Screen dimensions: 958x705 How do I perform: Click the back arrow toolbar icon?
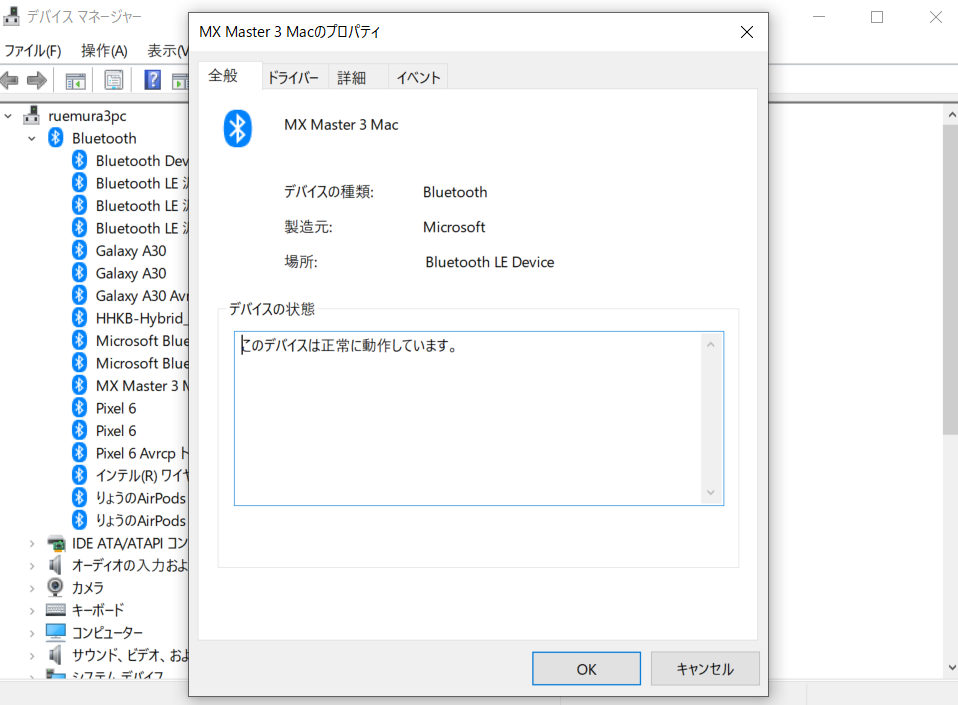pos(10,80)
